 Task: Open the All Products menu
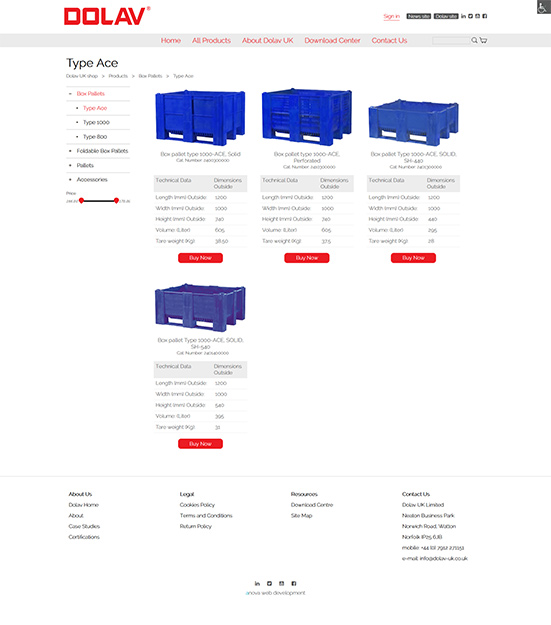pyautogui.click(x=211, y=41)
